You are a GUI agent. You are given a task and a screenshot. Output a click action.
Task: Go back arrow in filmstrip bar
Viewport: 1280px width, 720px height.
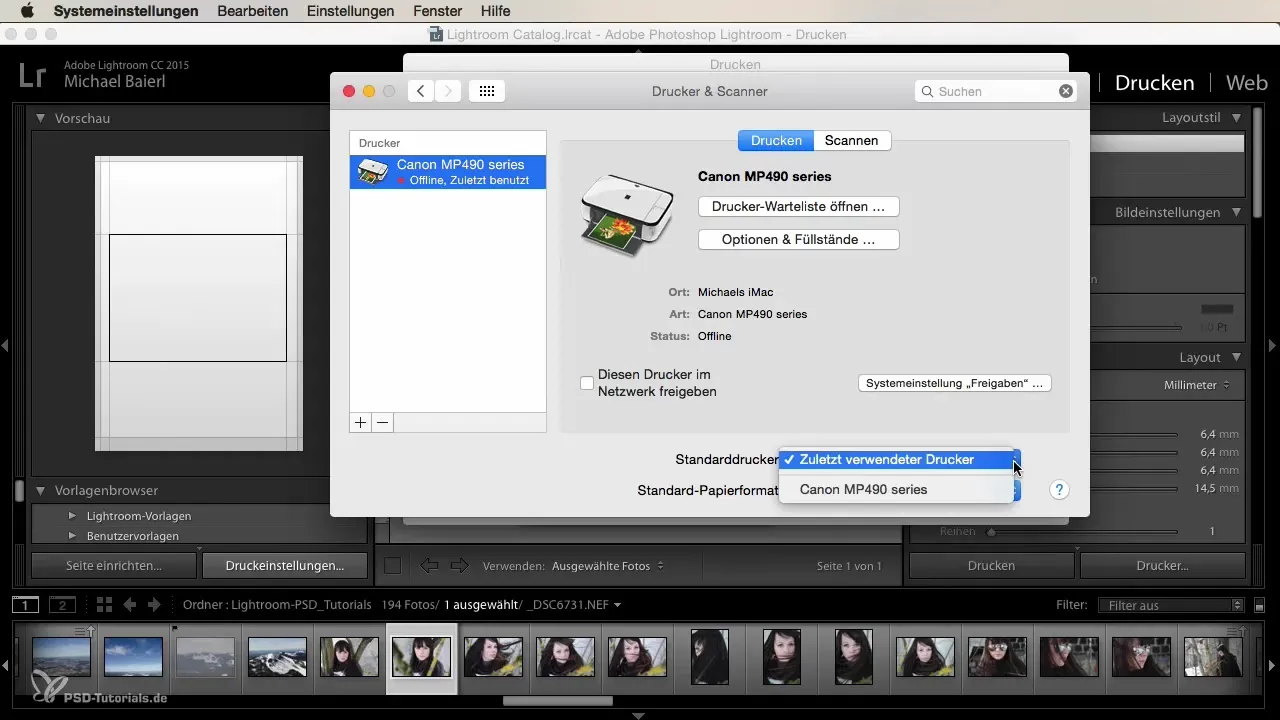click(x=130, y=605)
